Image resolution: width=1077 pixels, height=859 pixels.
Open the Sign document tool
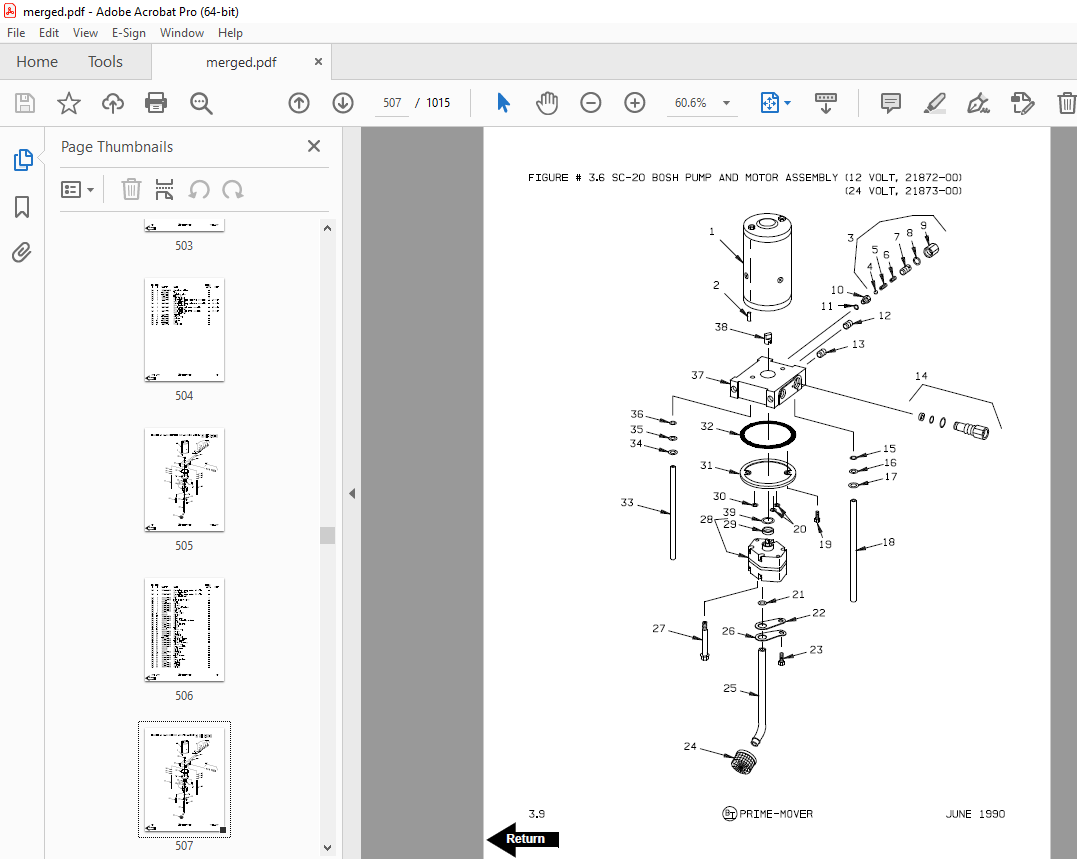[x=978, y=103]
